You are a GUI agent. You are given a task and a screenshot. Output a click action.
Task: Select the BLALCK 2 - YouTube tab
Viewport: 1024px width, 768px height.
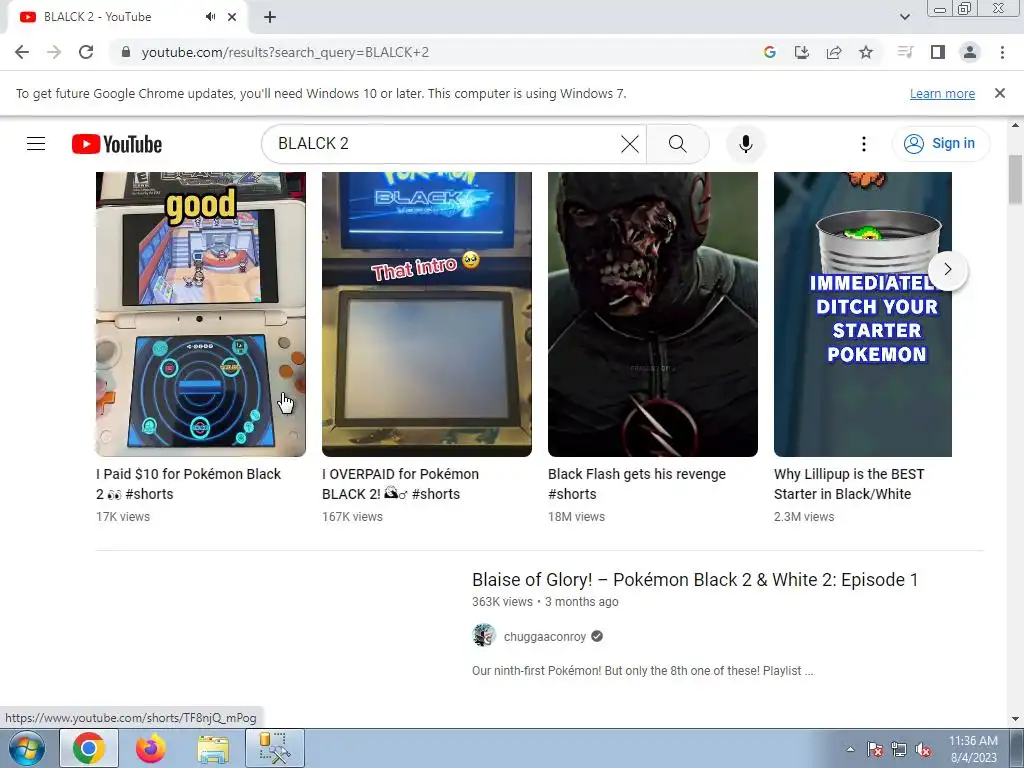tap(127, 17)
